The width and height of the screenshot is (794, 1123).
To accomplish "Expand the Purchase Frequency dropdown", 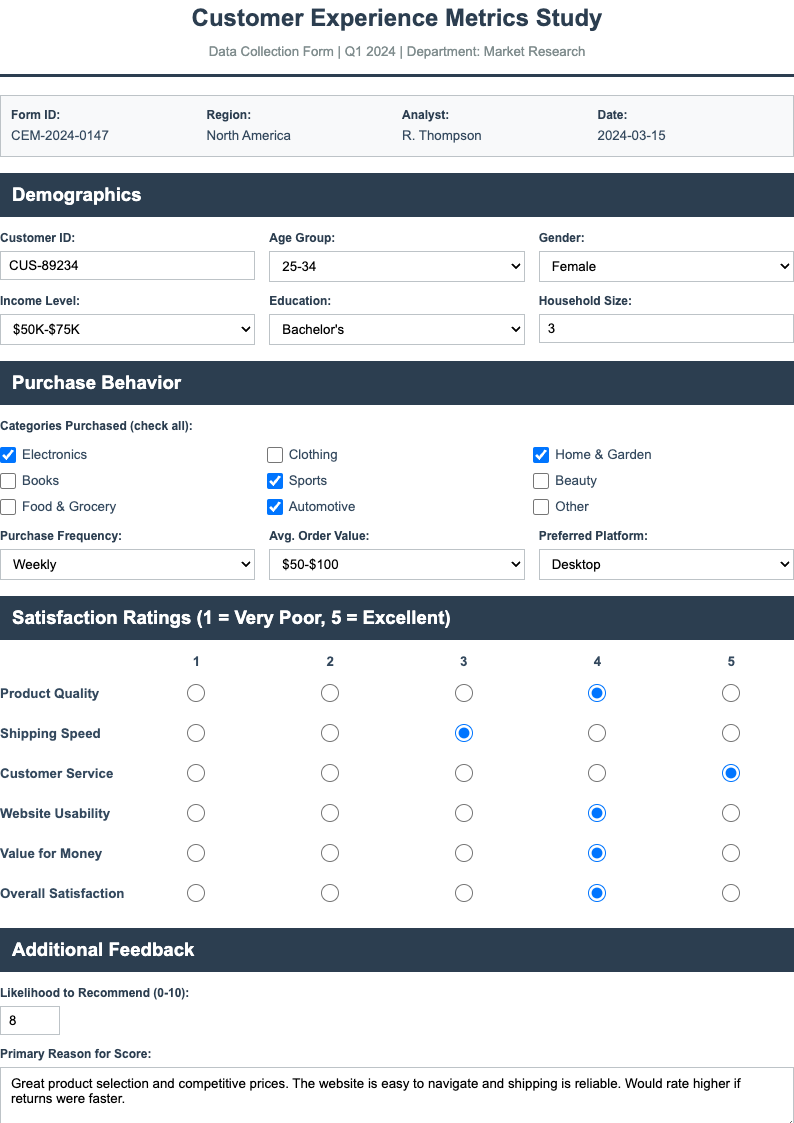I will [x=127, y=564].
